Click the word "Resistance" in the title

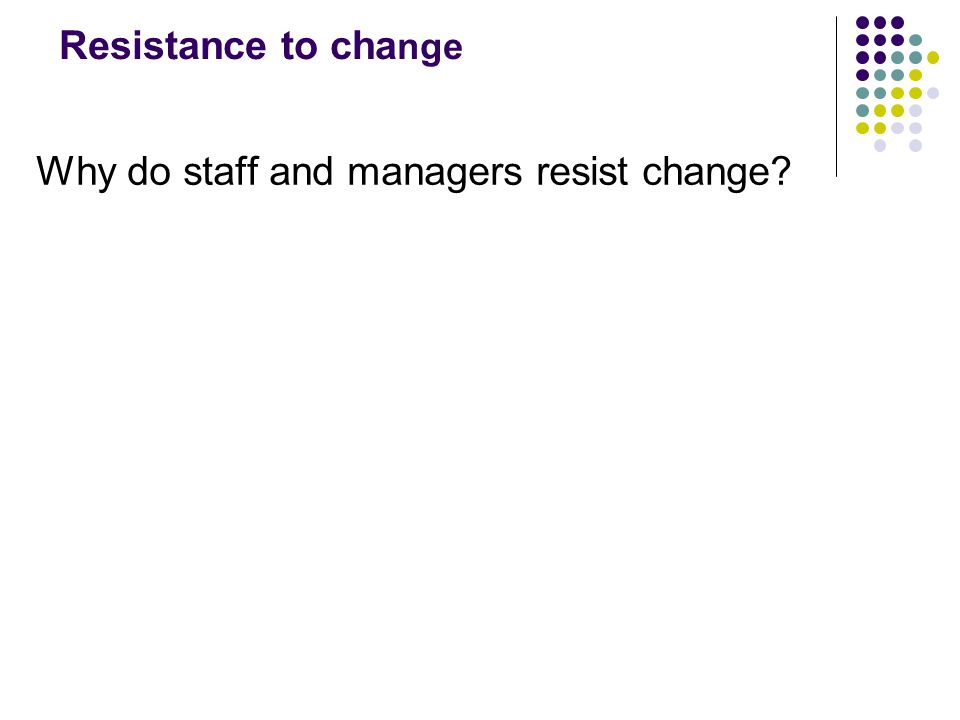pyautogui.click(x=163, y=46)
